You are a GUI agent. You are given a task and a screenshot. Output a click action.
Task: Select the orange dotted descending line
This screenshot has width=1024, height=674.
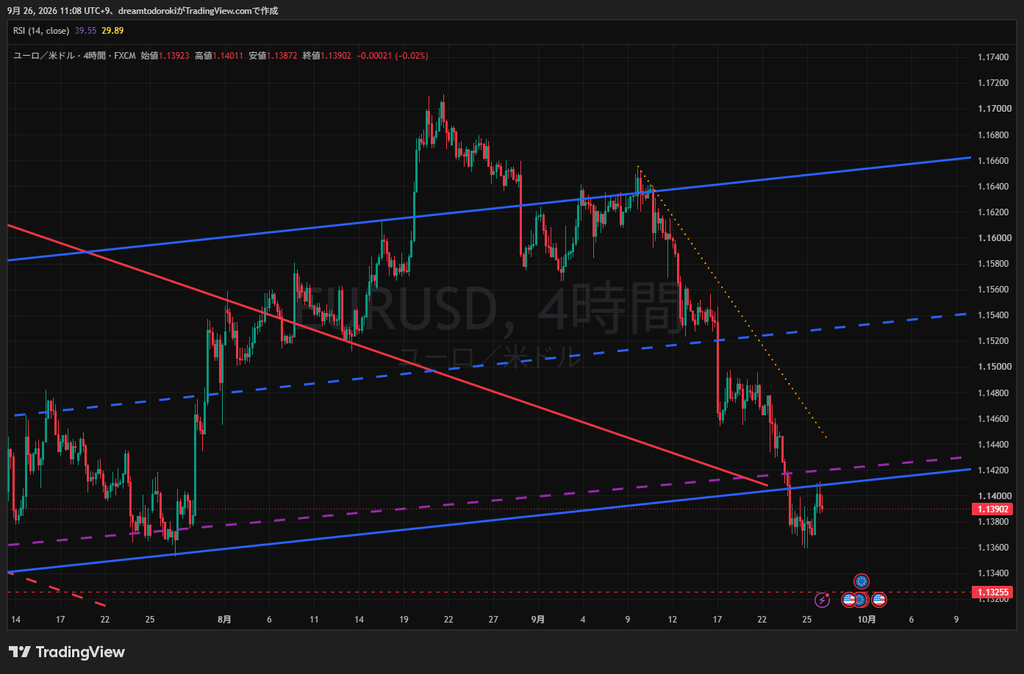pyautogui.click(x=731, y=301)
